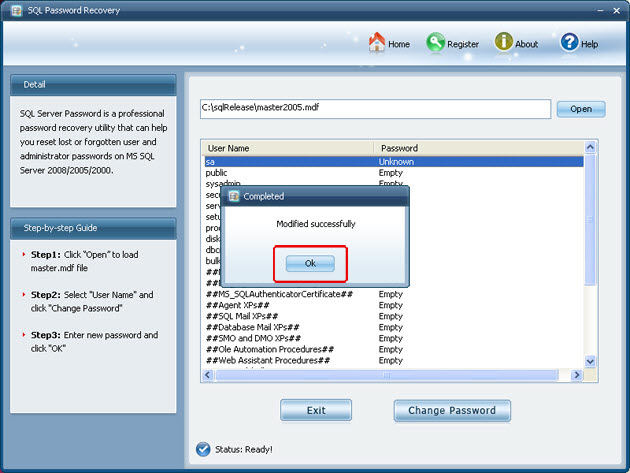Click the horizontal scrollbar left arrow
The width and height of the screenshot is (630, 473).
point(208,375)
